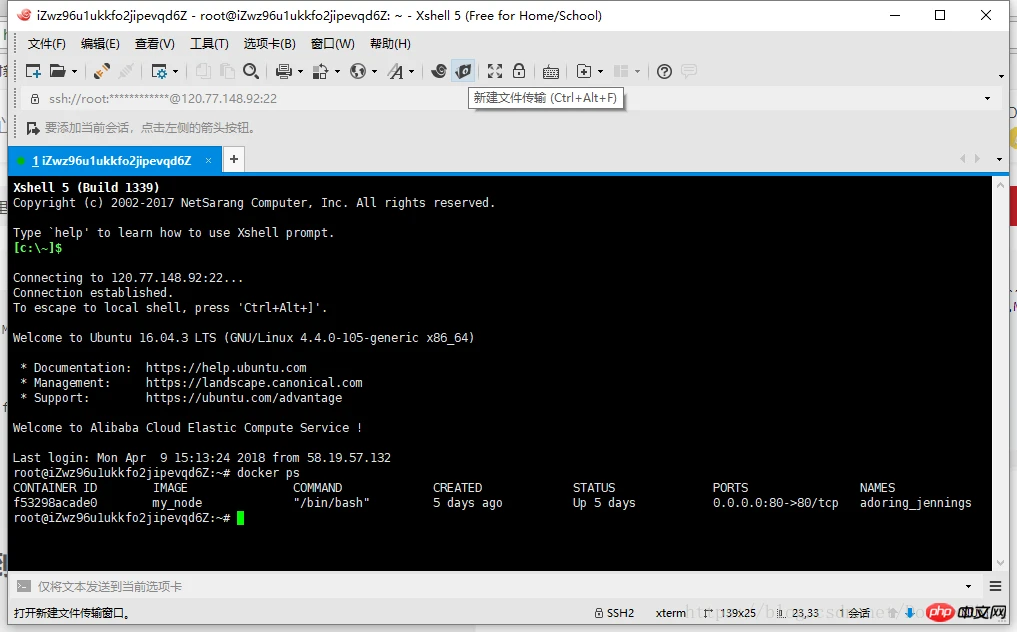
Task: Add a new tab with plus button
Action: (x=233, y=159)
